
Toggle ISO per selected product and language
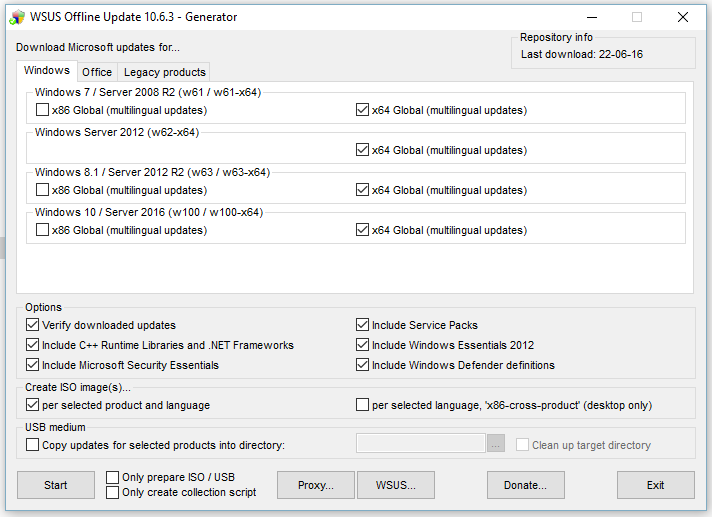coord(32,404)
